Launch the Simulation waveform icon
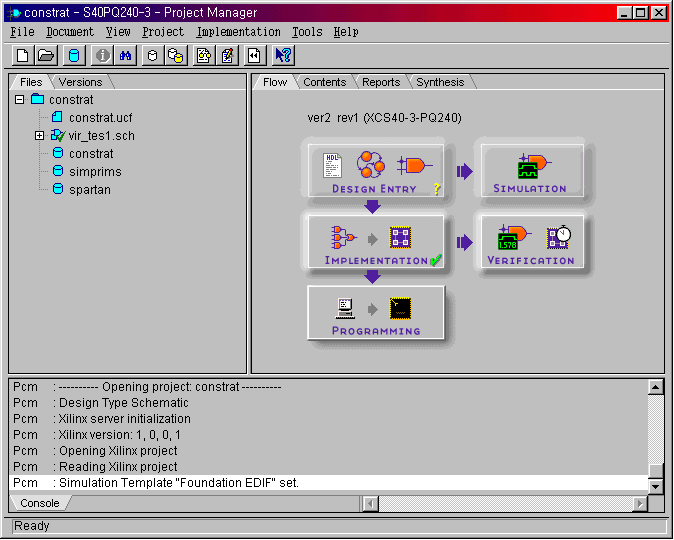The height and width of the screenshot is (540, 674). point(533,166)
